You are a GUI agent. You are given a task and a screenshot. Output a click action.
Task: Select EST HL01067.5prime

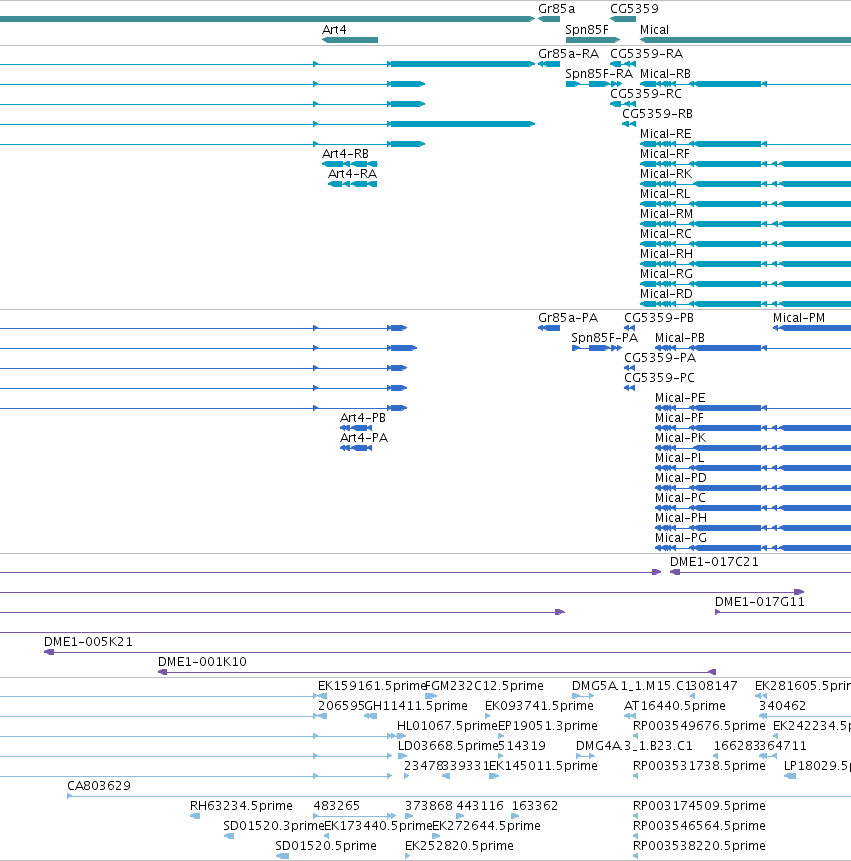pyautogui.click(x=447, y=726)
